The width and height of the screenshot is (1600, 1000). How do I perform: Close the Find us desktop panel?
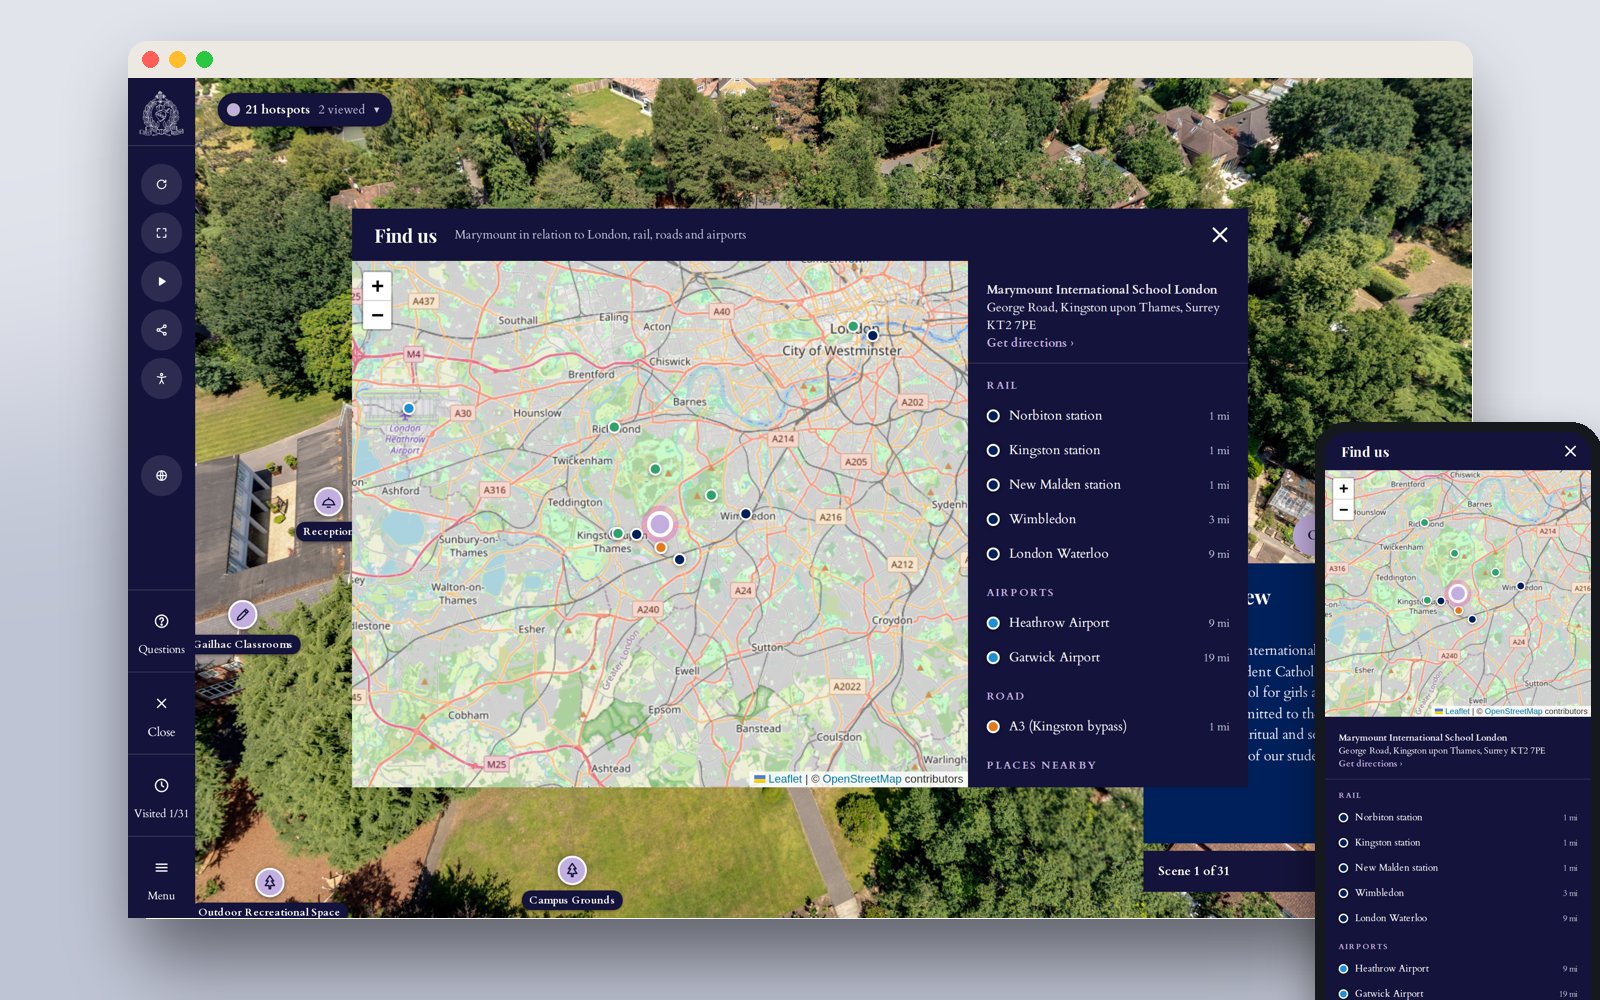point(1220,235)
